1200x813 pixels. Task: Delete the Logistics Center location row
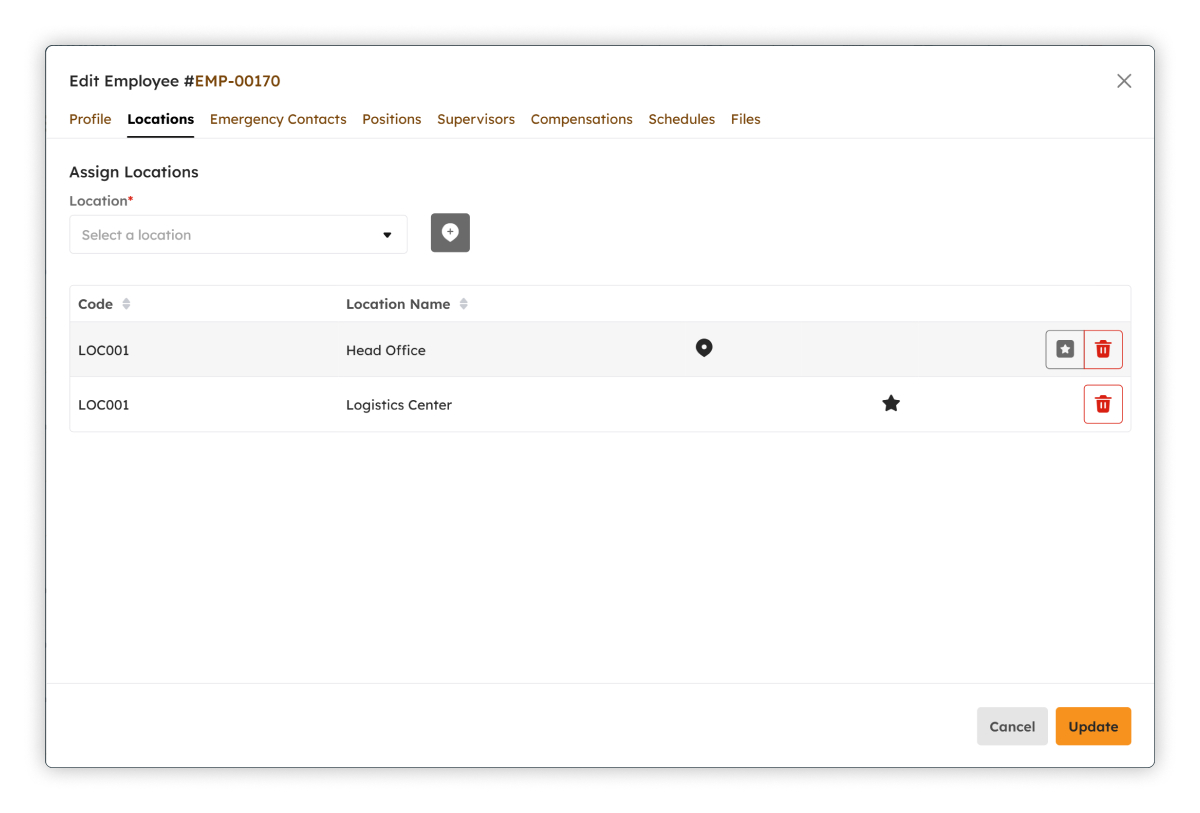point(1103,404)
